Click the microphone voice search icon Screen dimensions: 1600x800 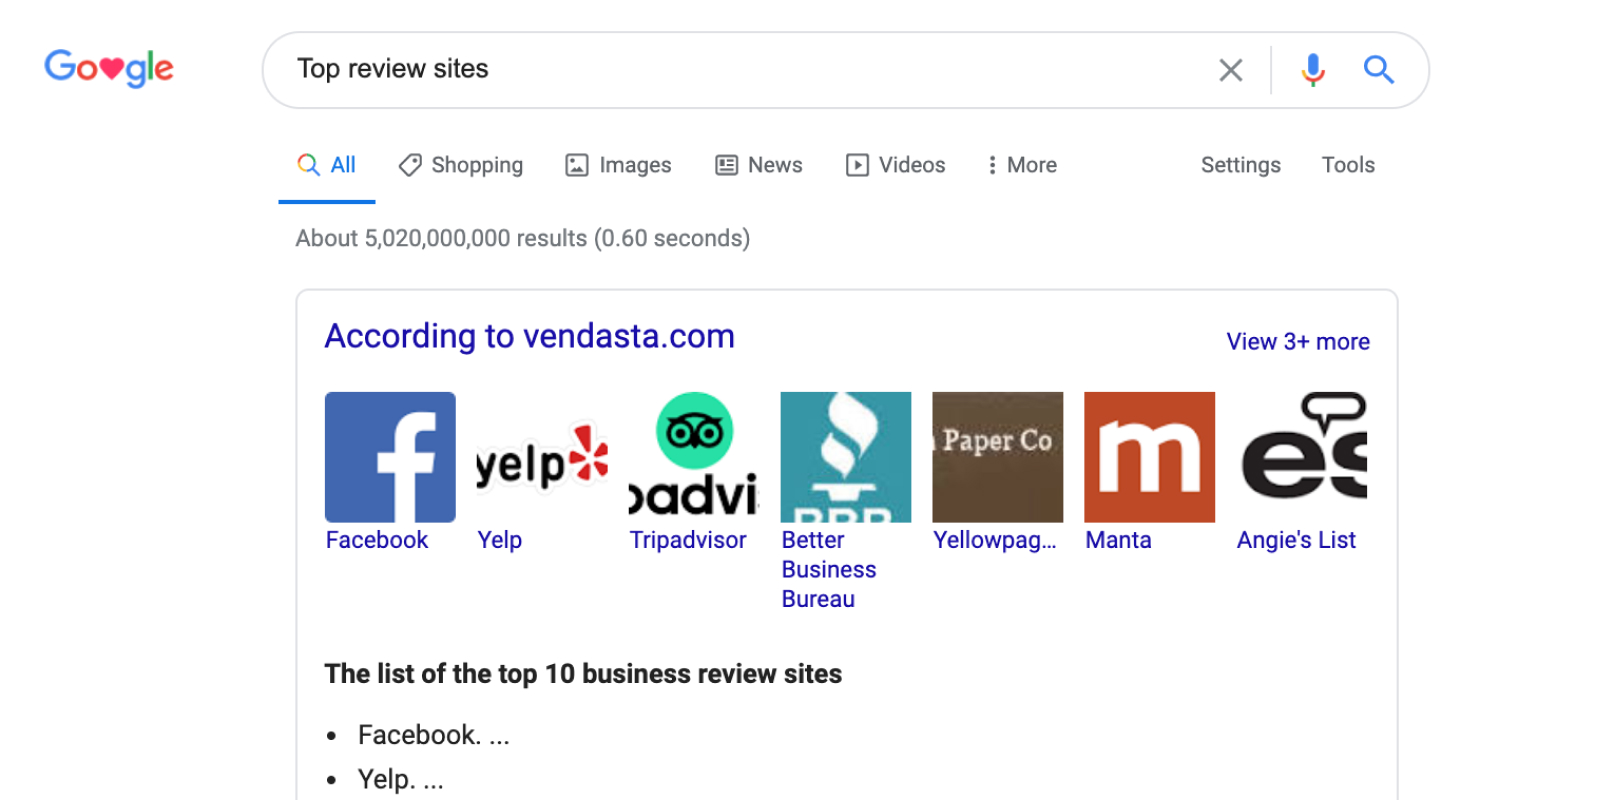[1313, 69]
